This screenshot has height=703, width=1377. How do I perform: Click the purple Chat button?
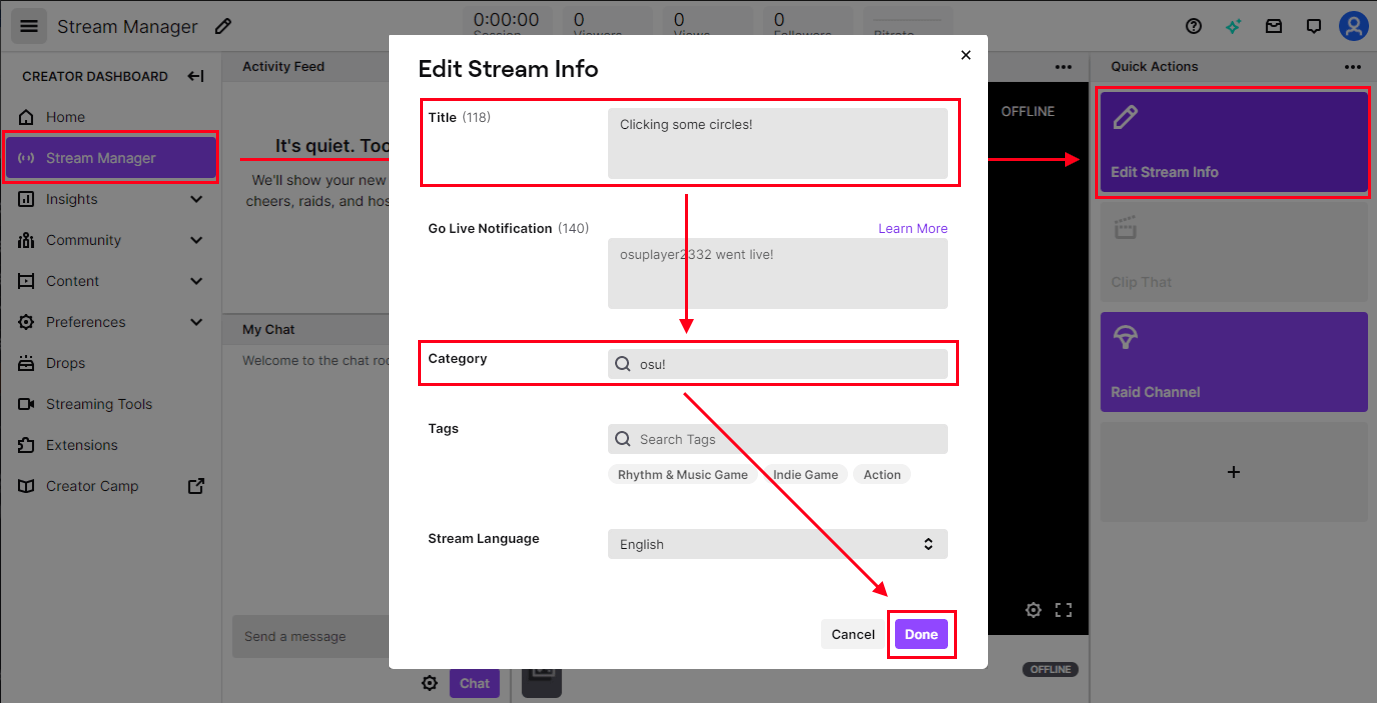click(475, 684)
